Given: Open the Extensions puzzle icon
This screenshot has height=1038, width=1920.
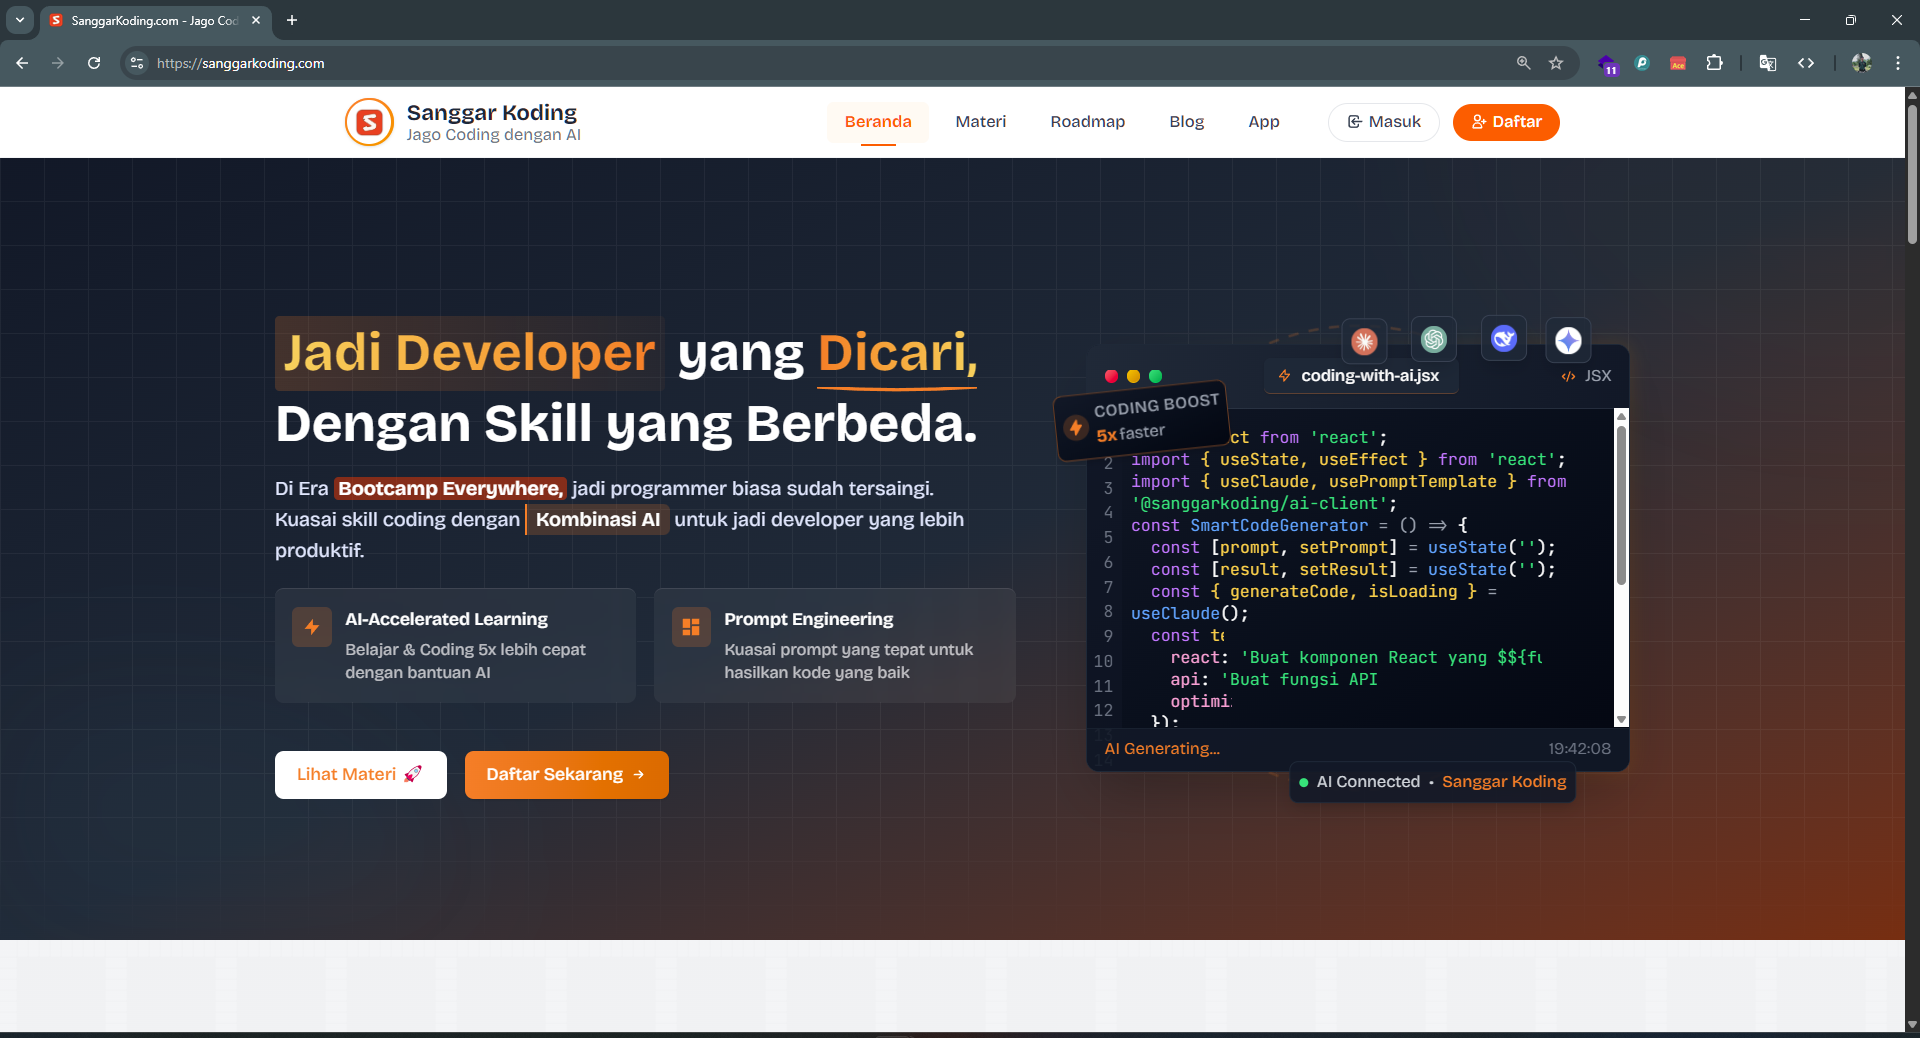Looking at the screenshot, I should (x=1714, y=63).
